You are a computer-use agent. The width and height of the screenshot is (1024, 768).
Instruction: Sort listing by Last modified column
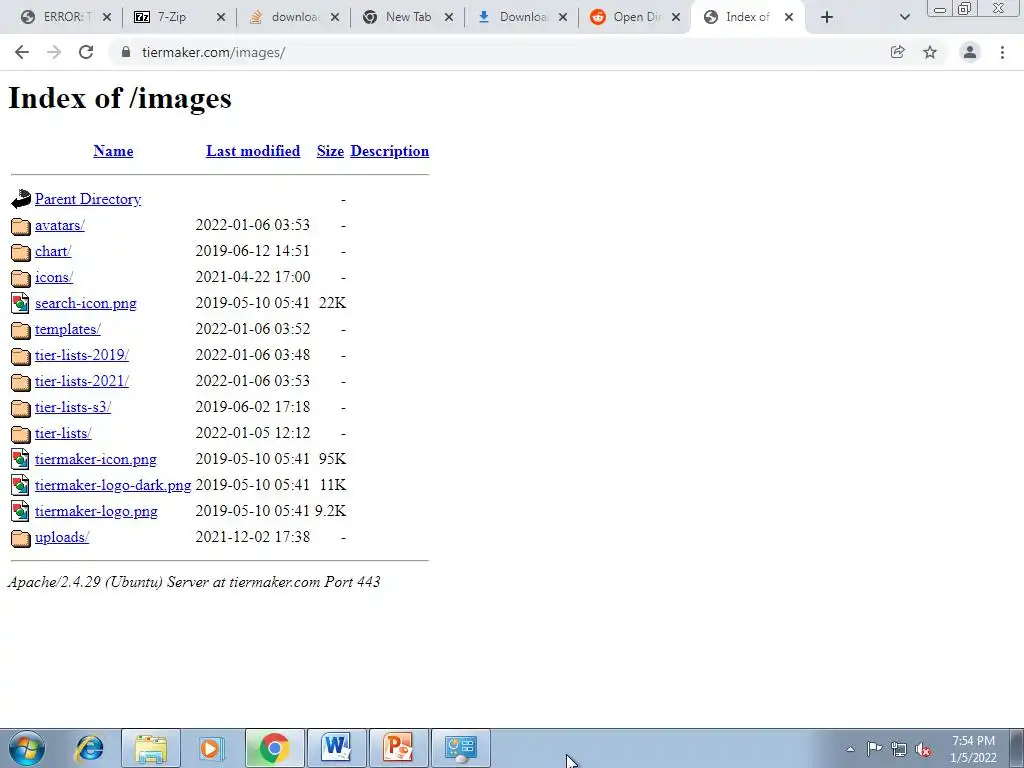click(x=253, y=151)
